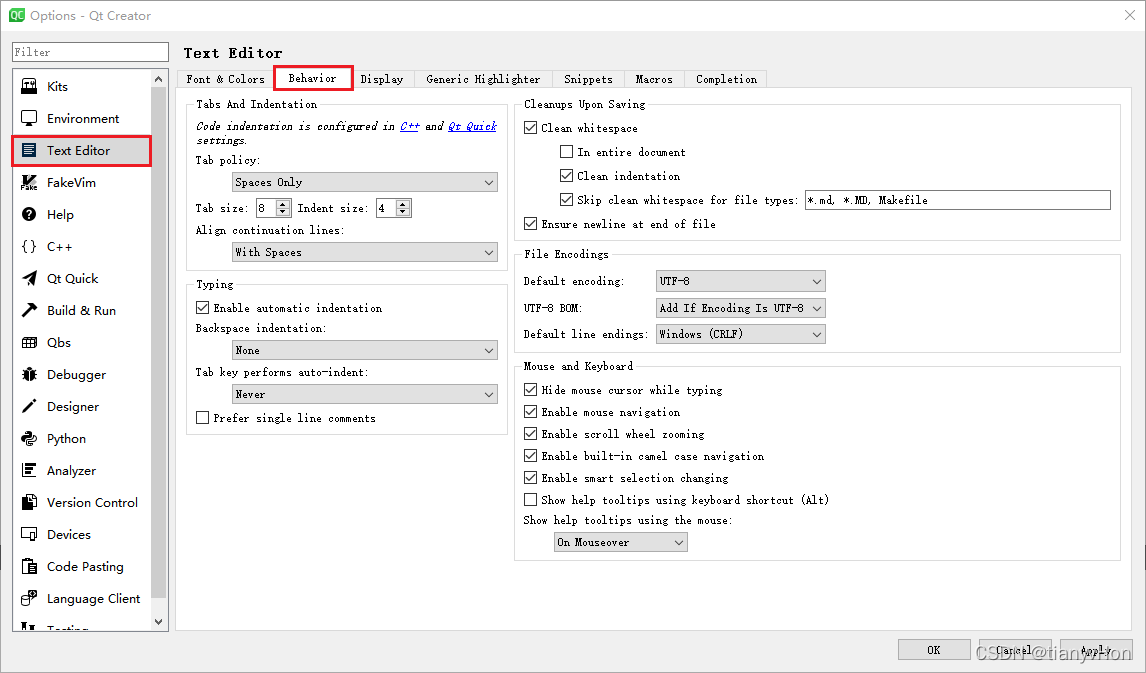Click category list scroll up arrow

[x=159, y=78]
